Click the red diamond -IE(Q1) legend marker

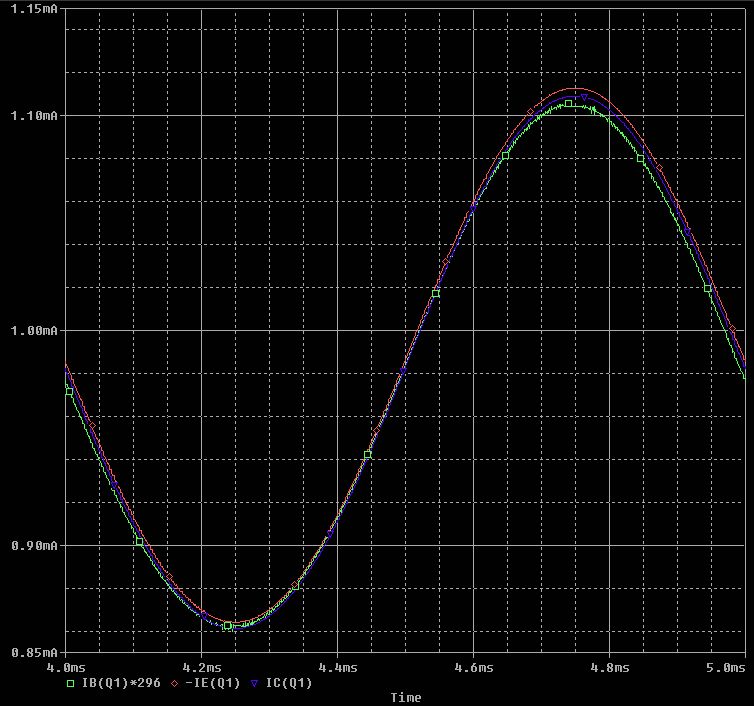tap(175, 683)
